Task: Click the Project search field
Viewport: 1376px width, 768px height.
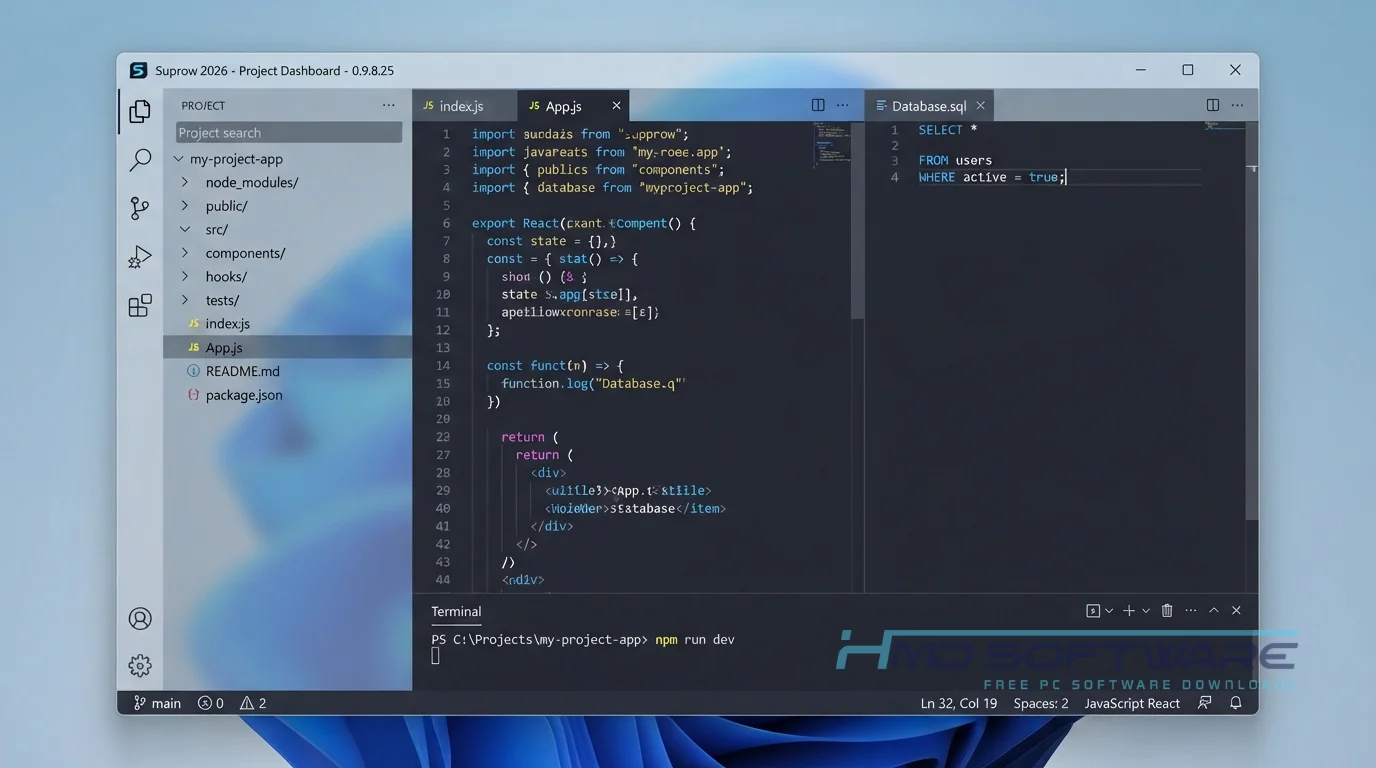Action: tap(289, 133)
